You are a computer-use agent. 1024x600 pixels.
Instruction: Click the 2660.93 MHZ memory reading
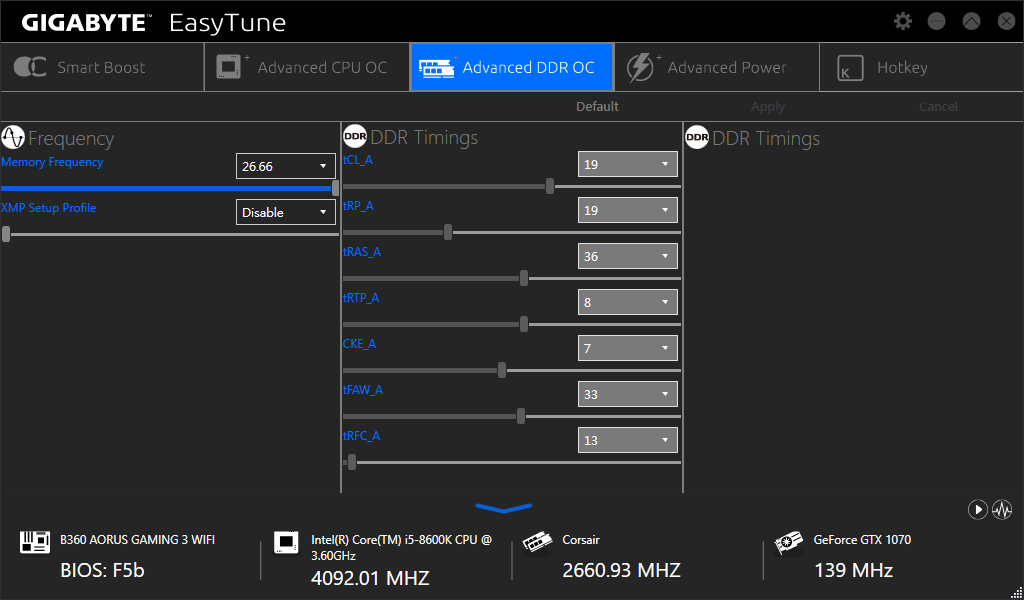[622, 571]
